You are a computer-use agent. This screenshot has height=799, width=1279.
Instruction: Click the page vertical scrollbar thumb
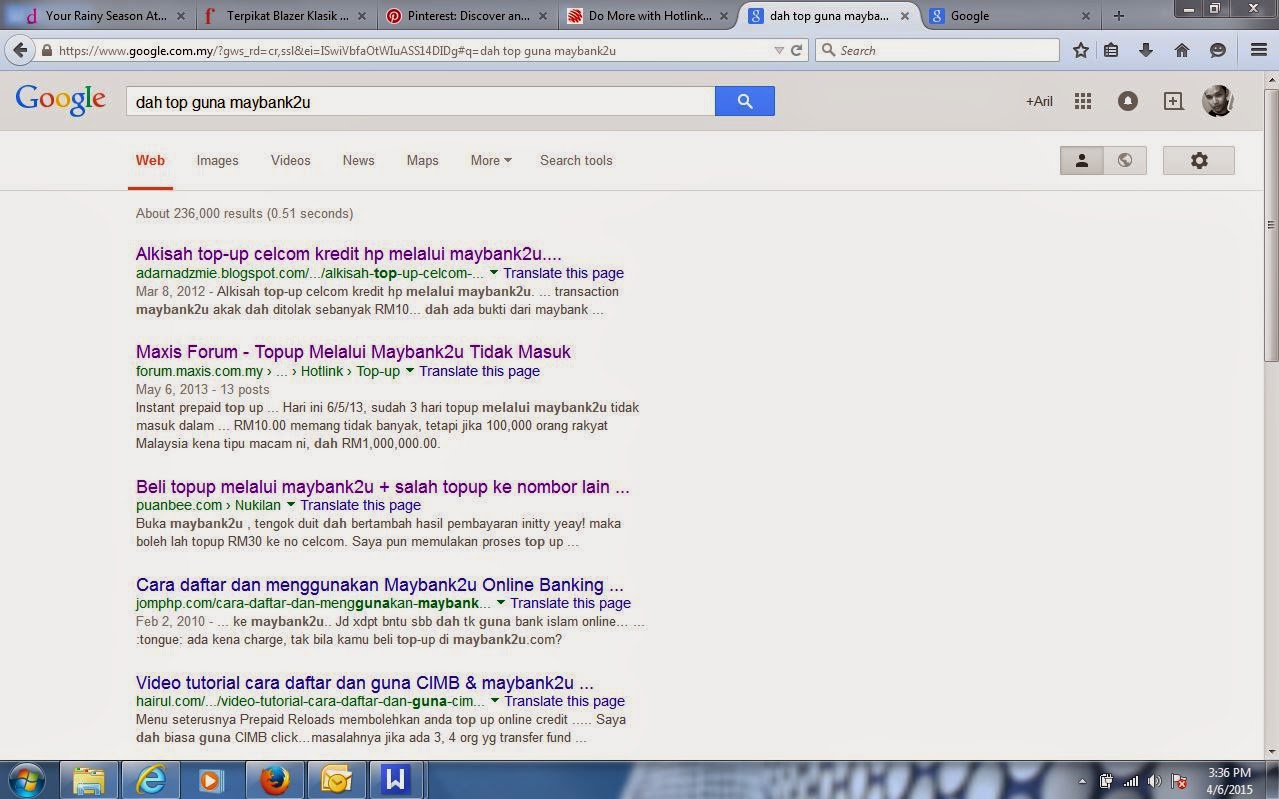(1271, 223)
